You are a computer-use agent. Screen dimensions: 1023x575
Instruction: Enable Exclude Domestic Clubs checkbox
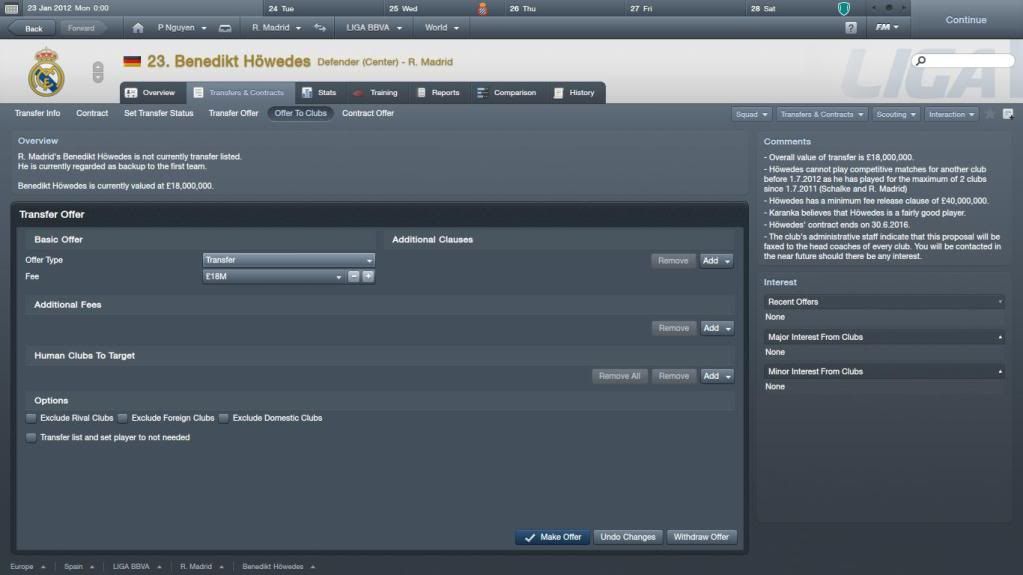223,418
